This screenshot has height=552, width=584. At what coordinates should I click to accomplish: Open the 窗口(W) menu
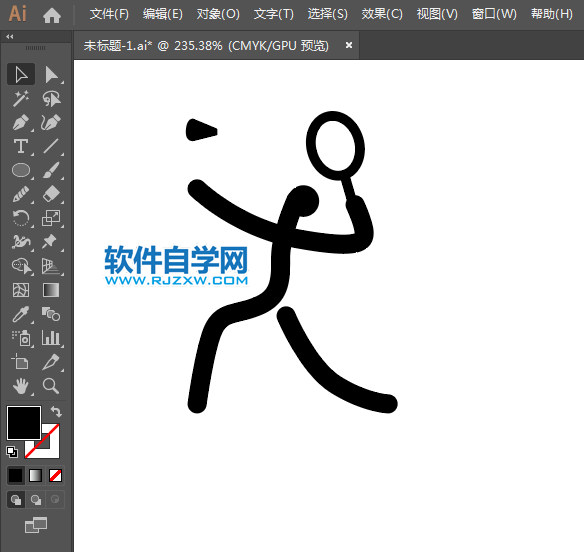tap(494, 15)
